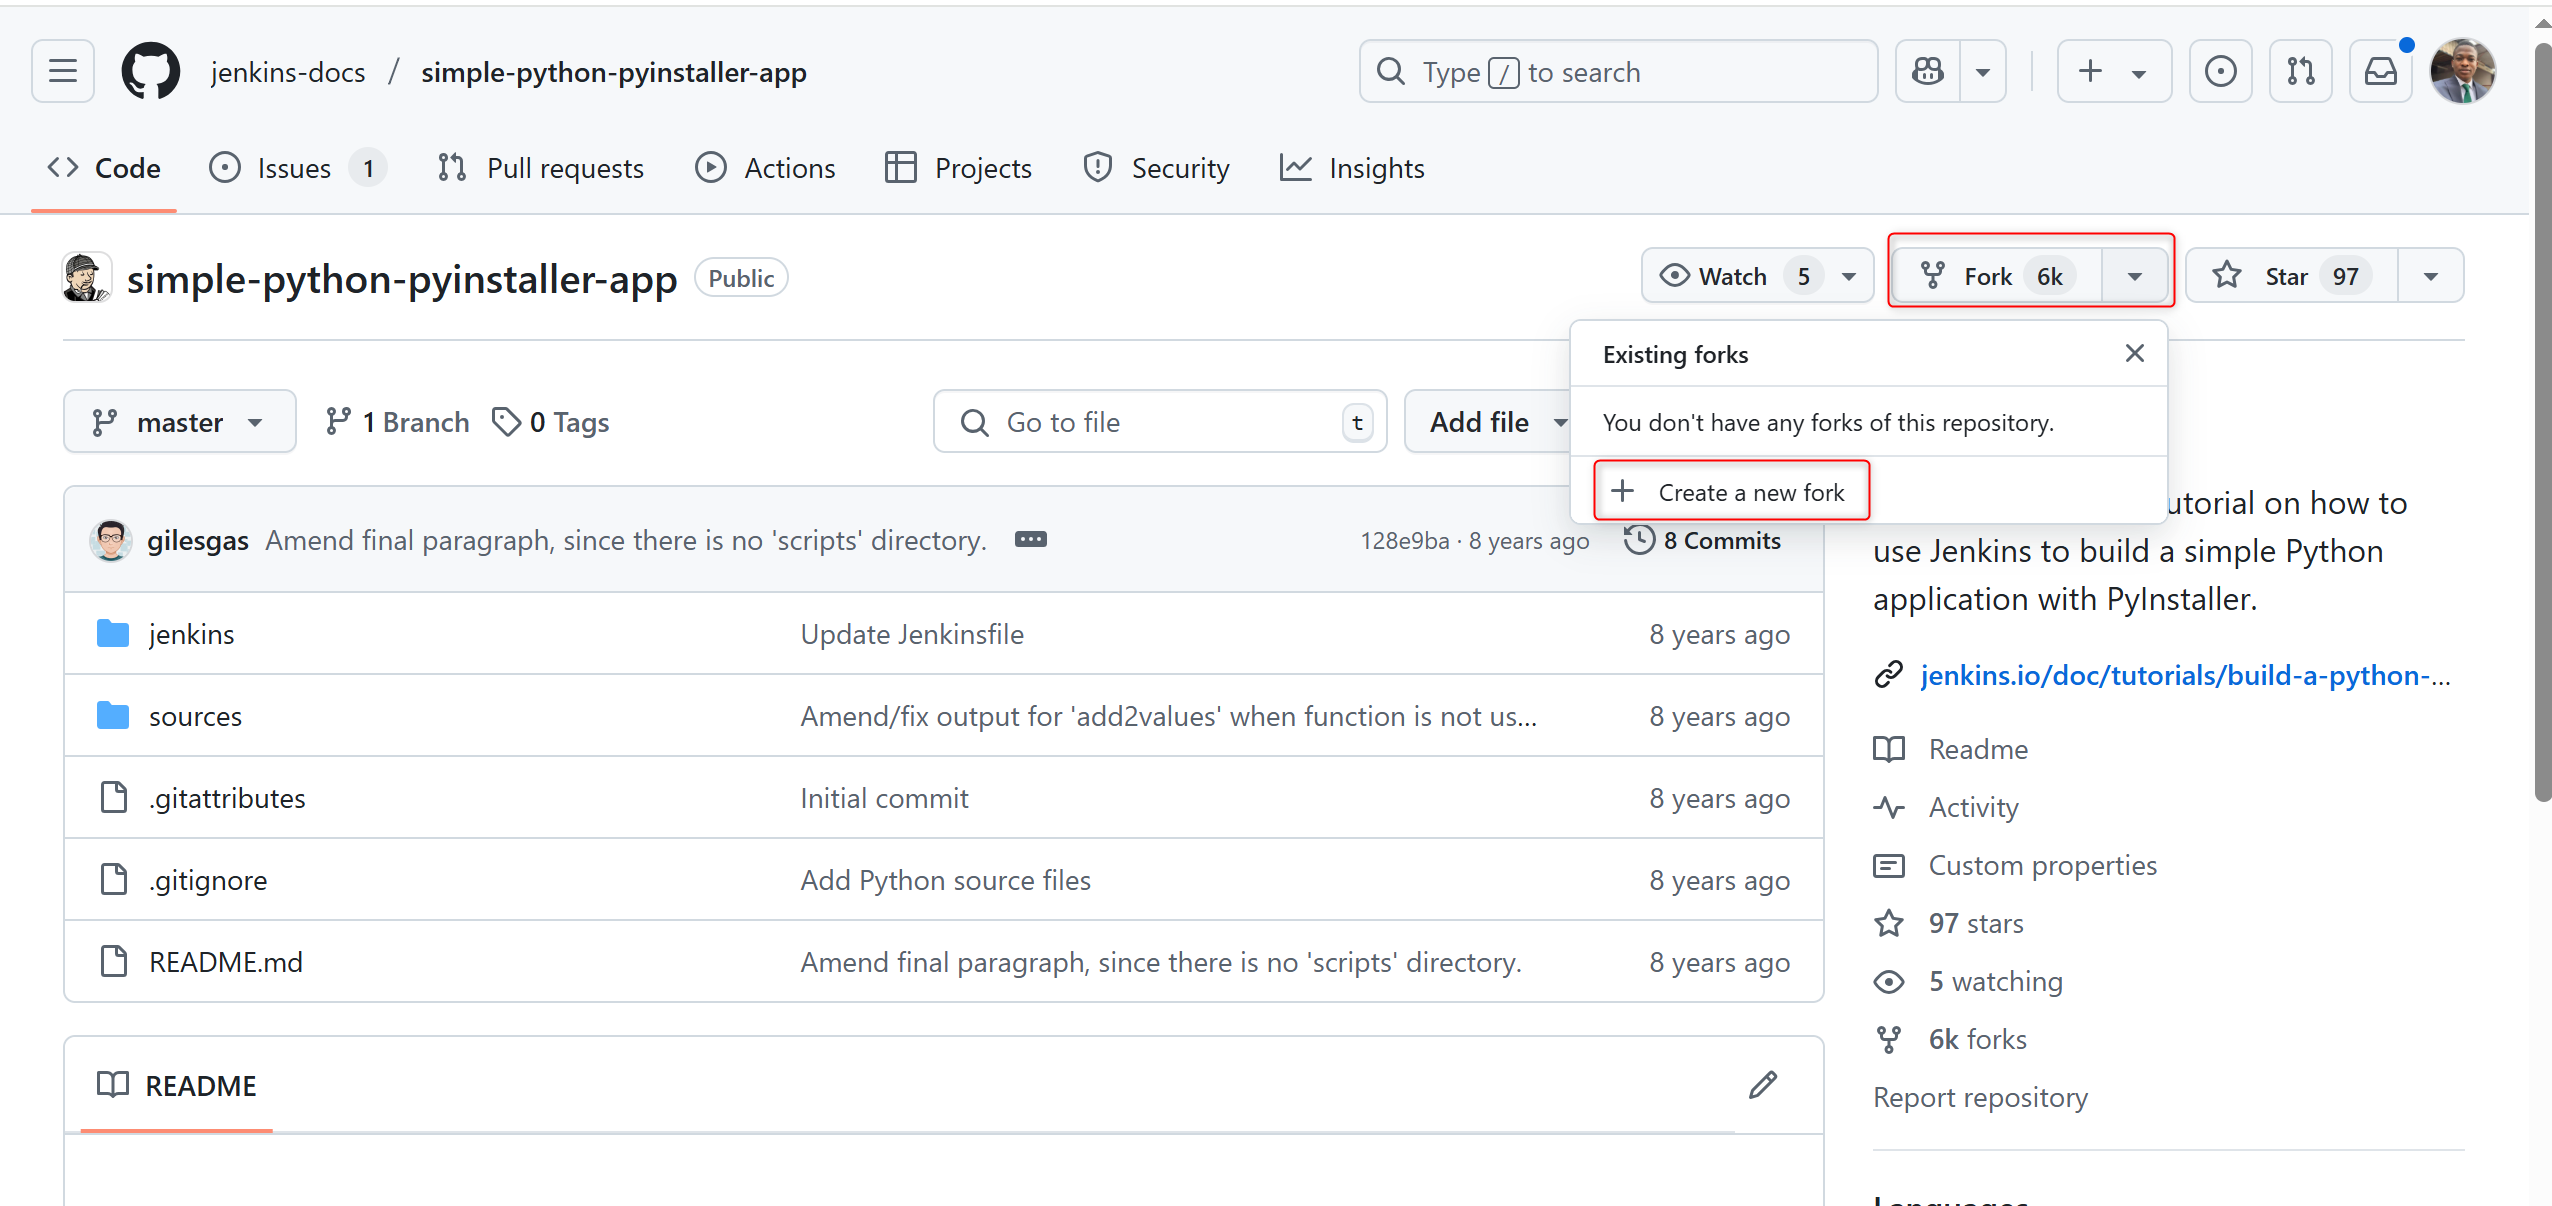Switch to the Actions tab

[765, 168]
